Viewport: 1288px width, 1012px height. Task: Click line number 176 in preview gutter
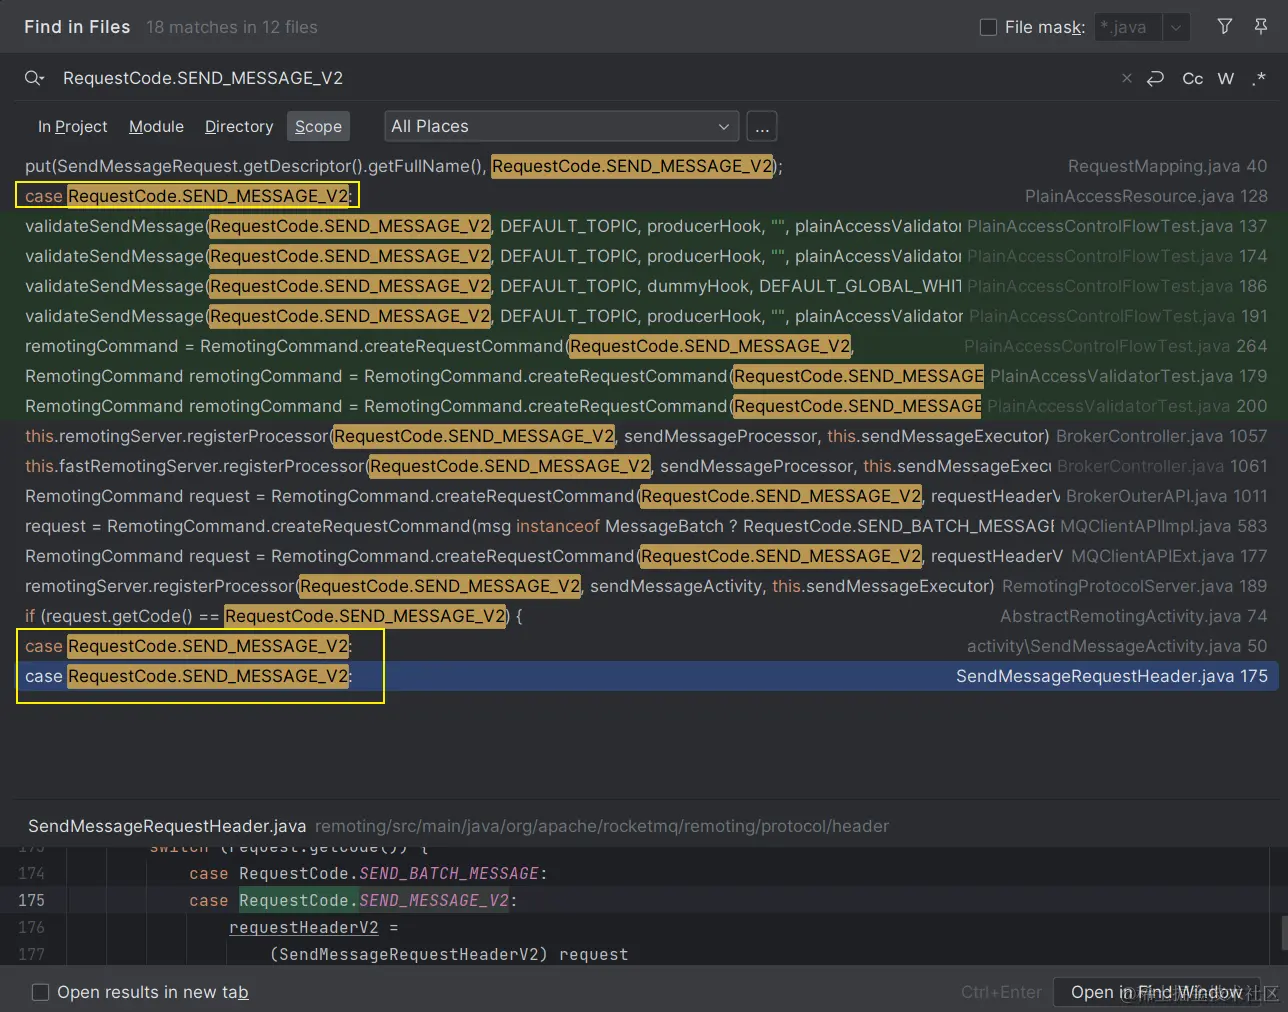click(32, 927)
